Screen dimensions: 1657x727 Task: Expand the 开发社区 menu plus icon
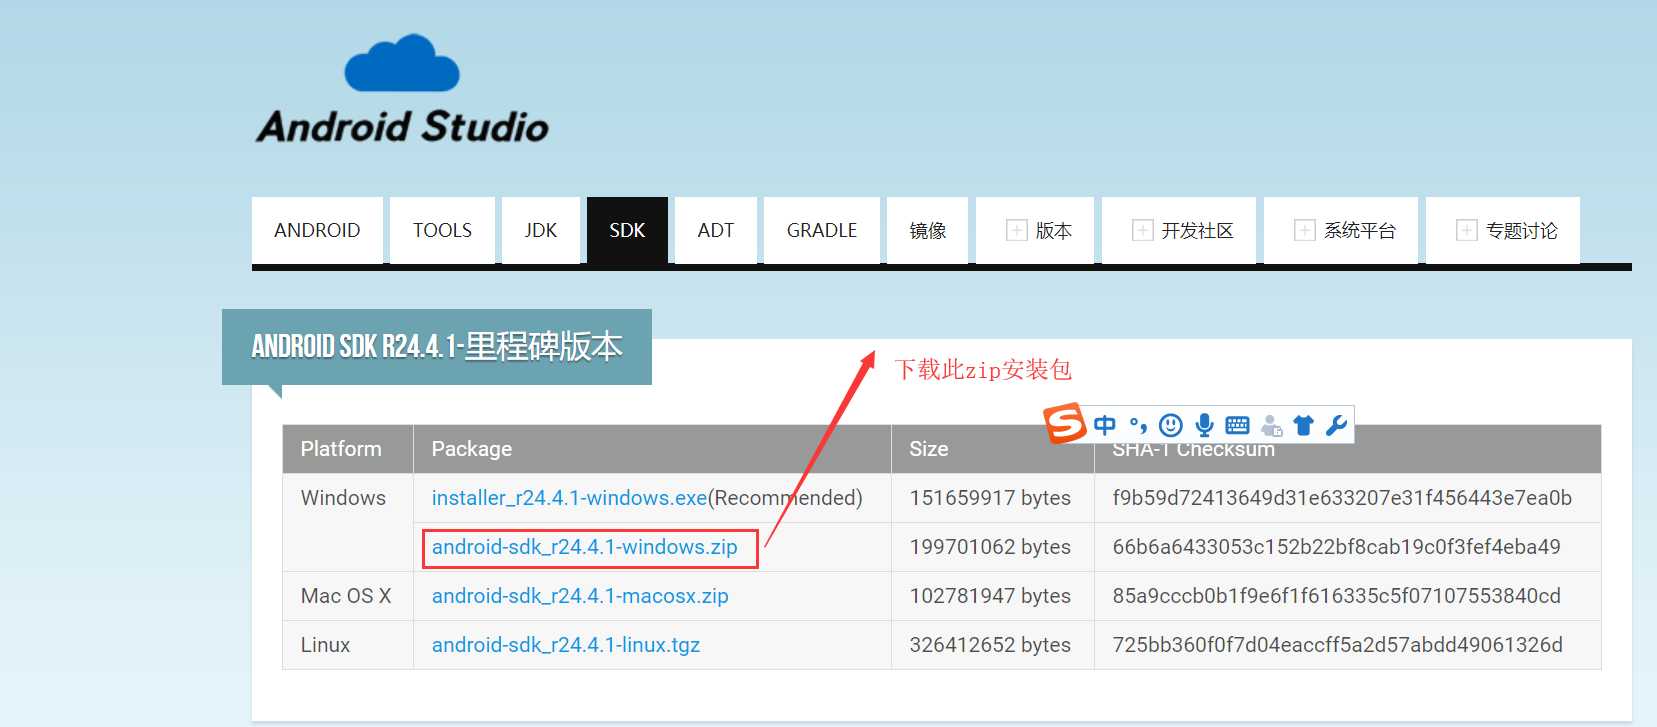coord(1143,231)
